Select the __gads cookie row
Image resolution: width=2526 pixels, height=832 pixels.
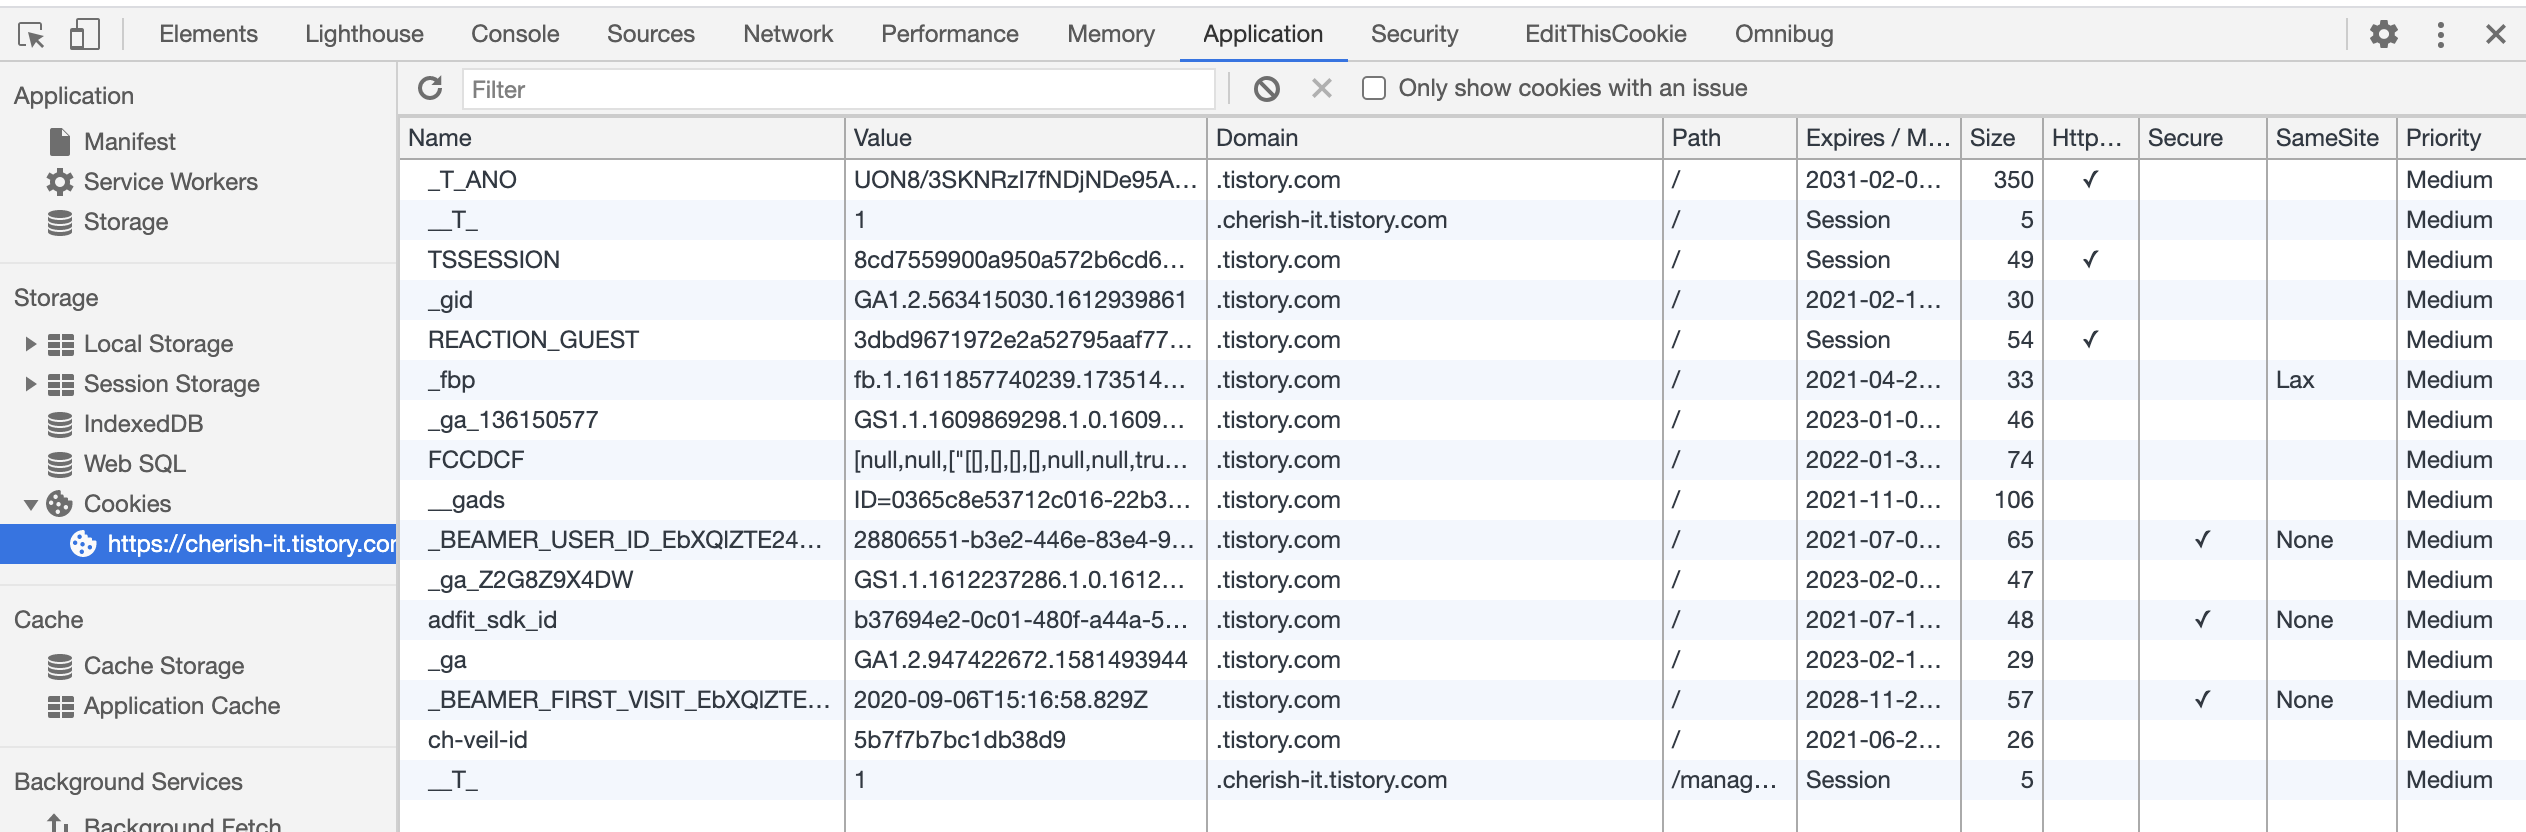pyautogui.click(x=1462, y=500)
